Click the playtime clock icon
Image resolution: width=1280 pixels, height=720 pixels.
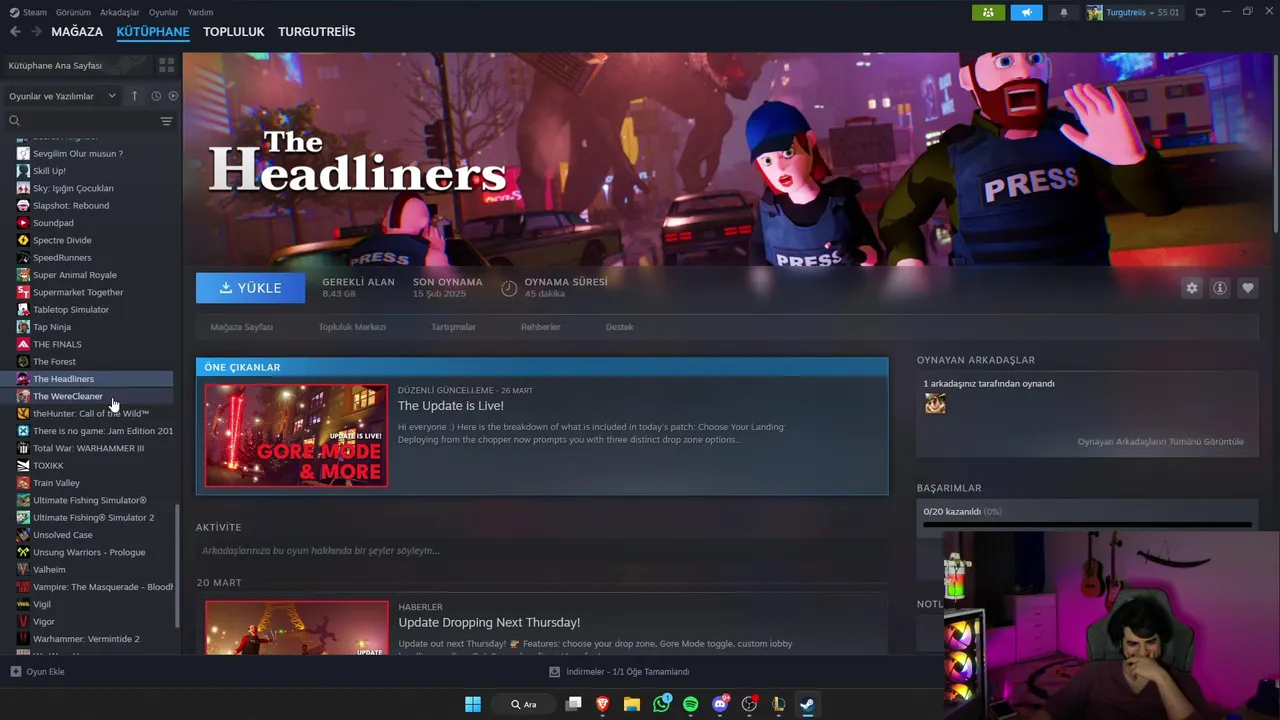pos(509,288)
